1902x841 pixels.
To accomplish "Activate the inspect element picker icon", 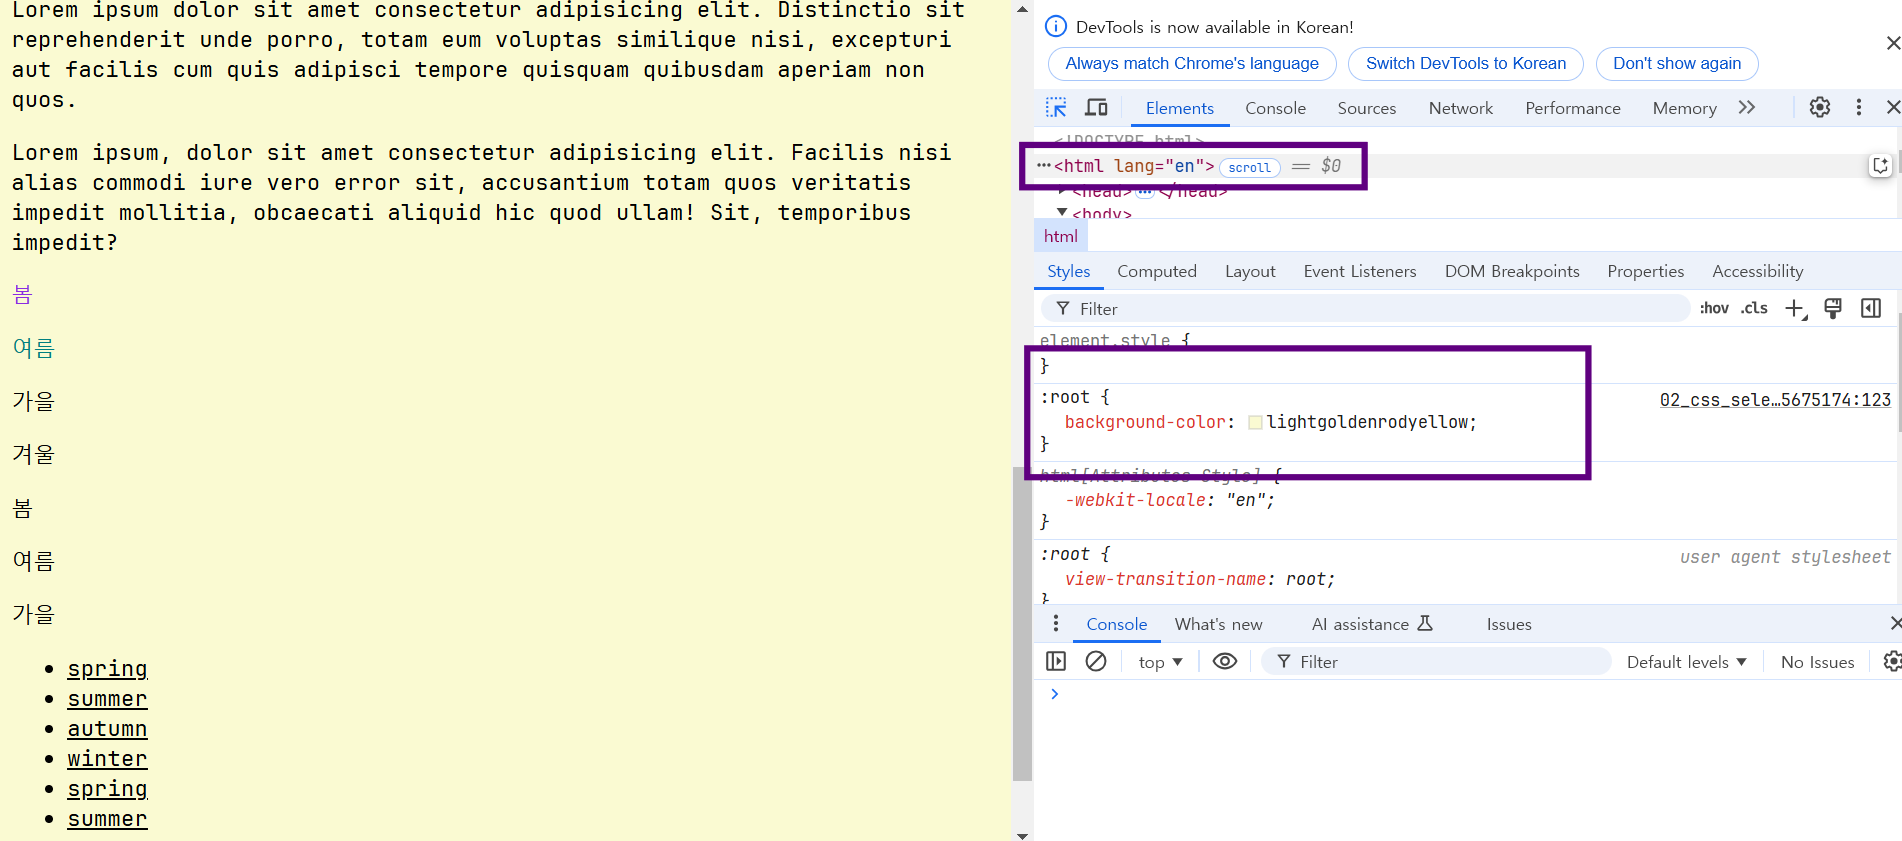I will [1056, 108].
